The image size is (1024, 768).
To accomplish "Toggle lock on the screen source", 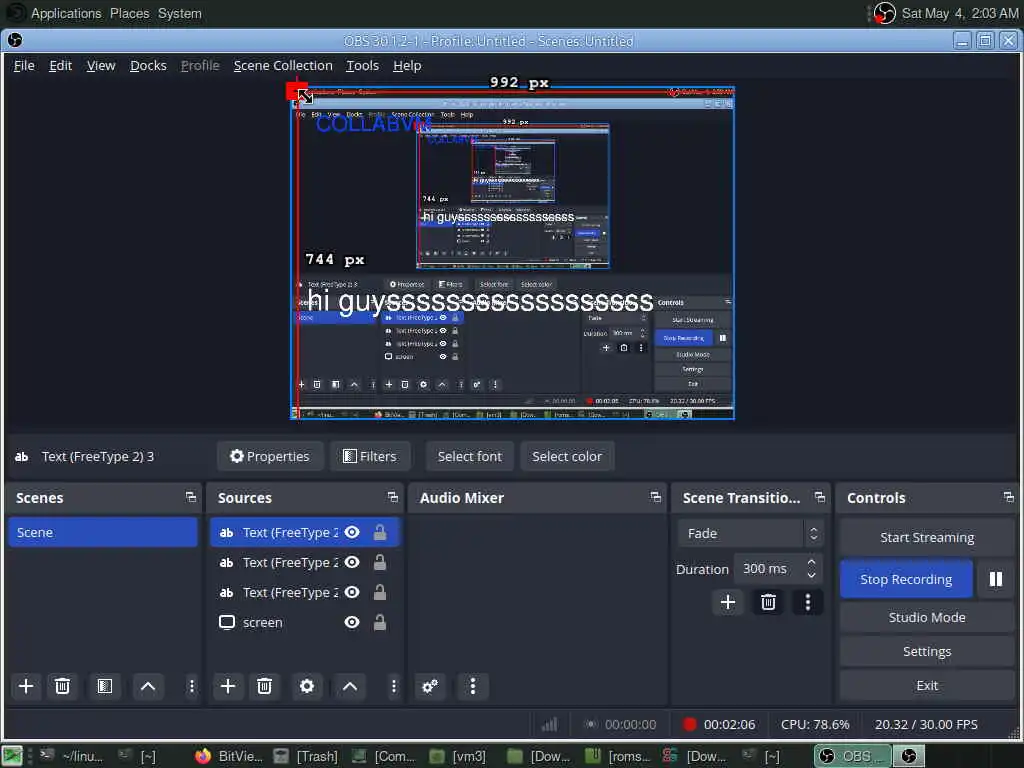I will click(379, 622).
